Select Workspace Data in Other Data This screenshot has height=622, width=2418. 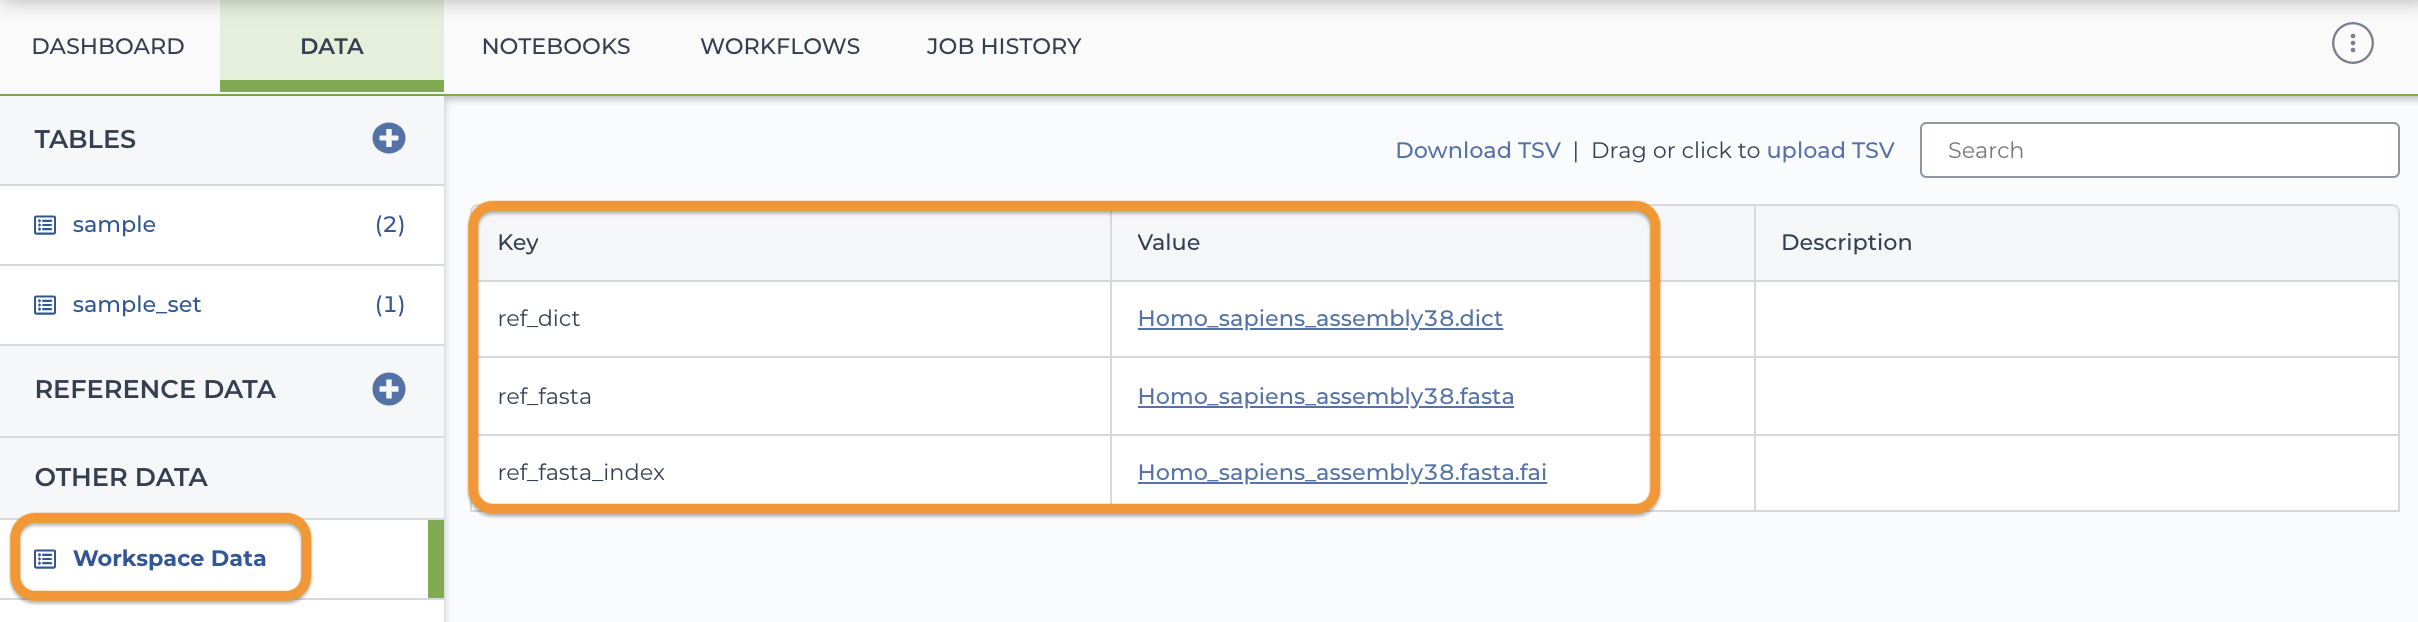point(169,558)
